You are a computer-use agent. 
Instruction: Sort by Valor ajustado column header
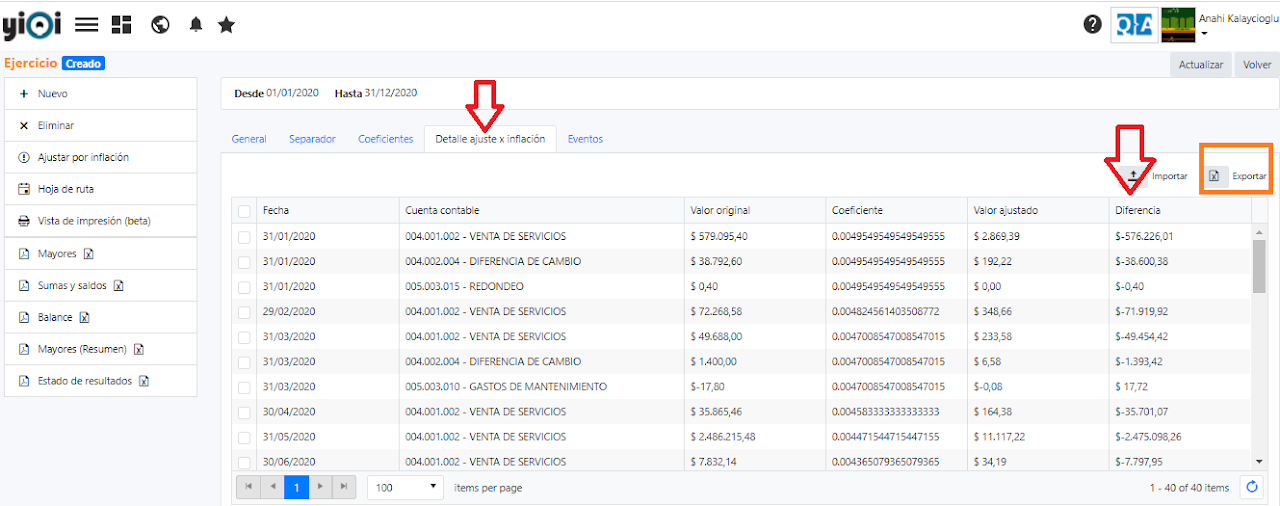coord(1038,210)
